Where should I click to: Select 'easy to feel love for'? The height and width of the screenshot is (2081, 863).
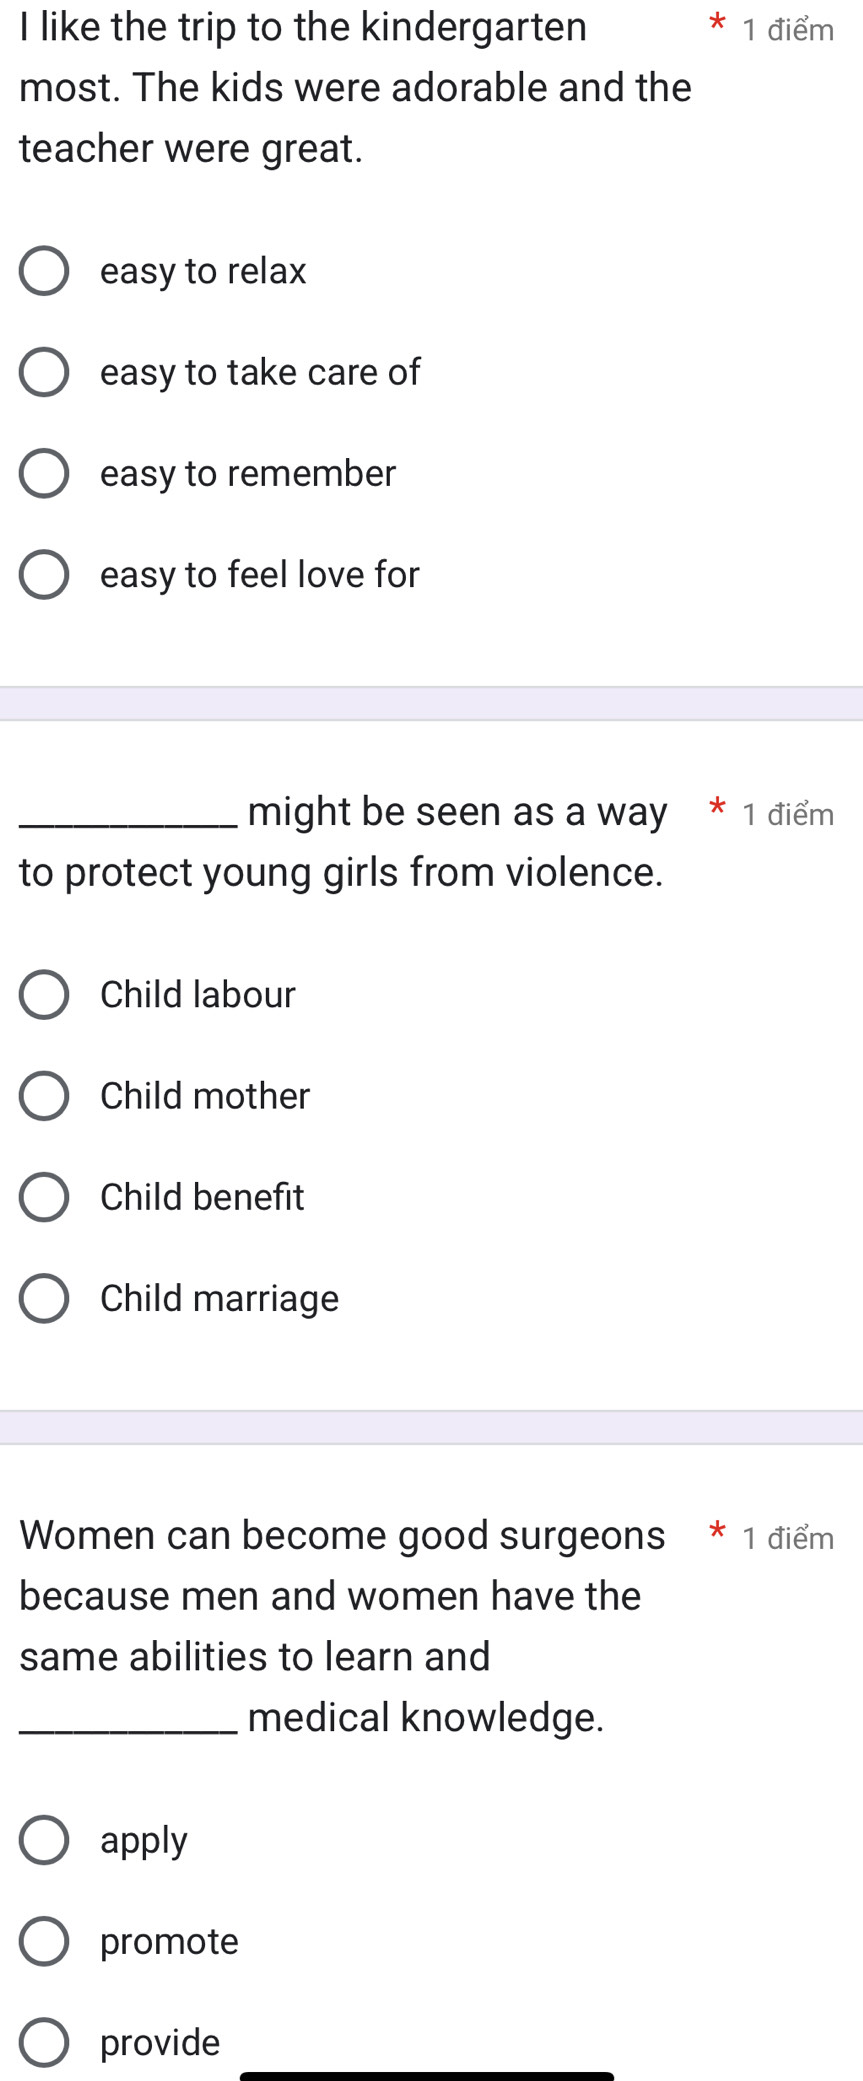point(44,575)
